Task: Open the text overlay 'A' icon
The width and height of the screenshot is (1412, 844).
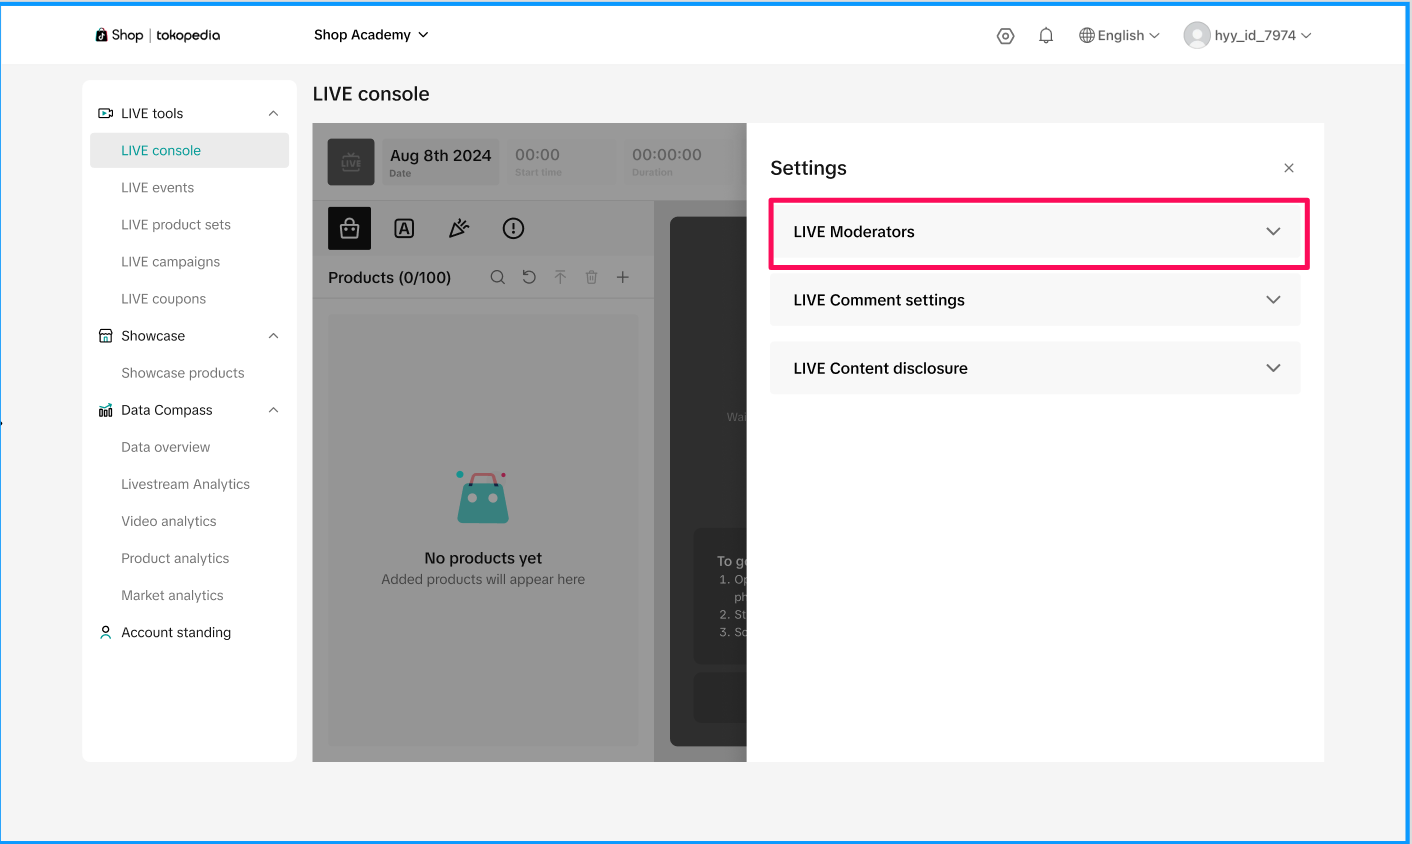Action: [x=404, y=229]
